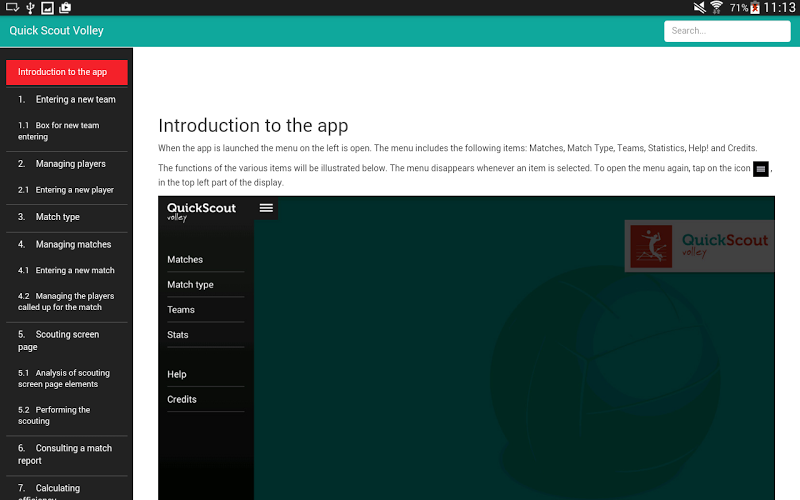Open section 6 Consulting a match report
This screenshot has width=800, height=500.
click(67, 454)
